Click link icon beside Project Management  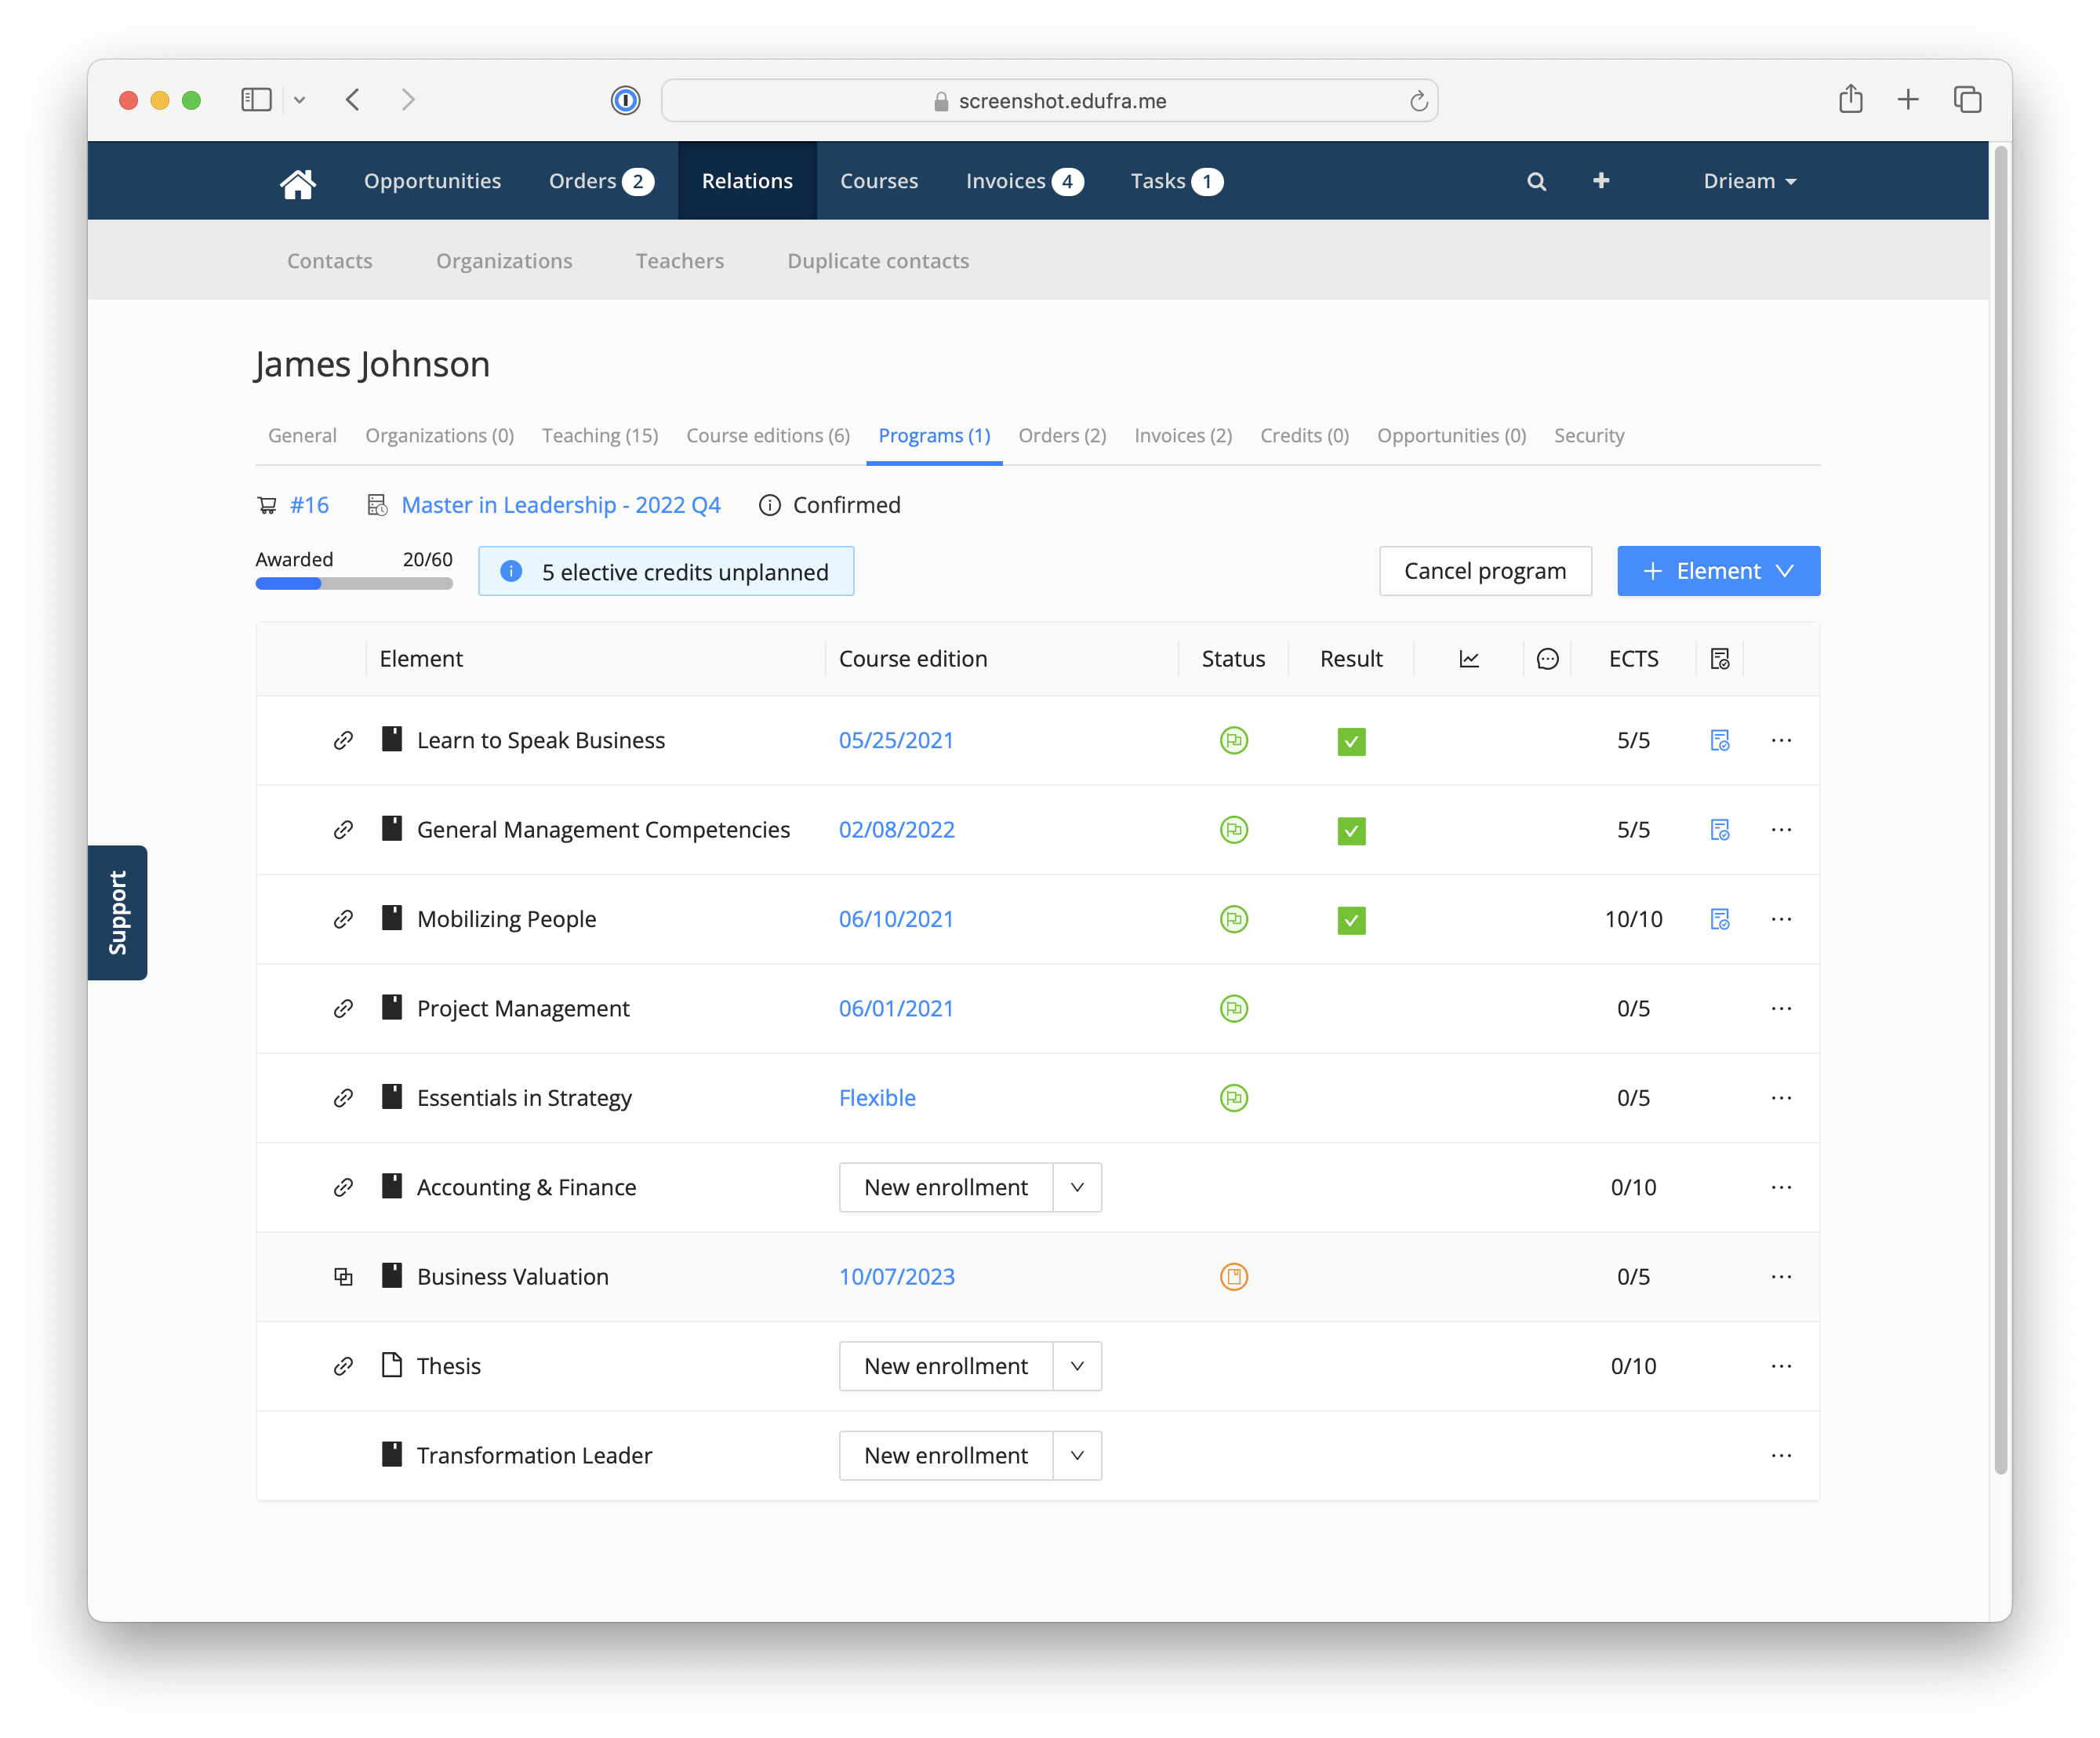point(343,1008)
